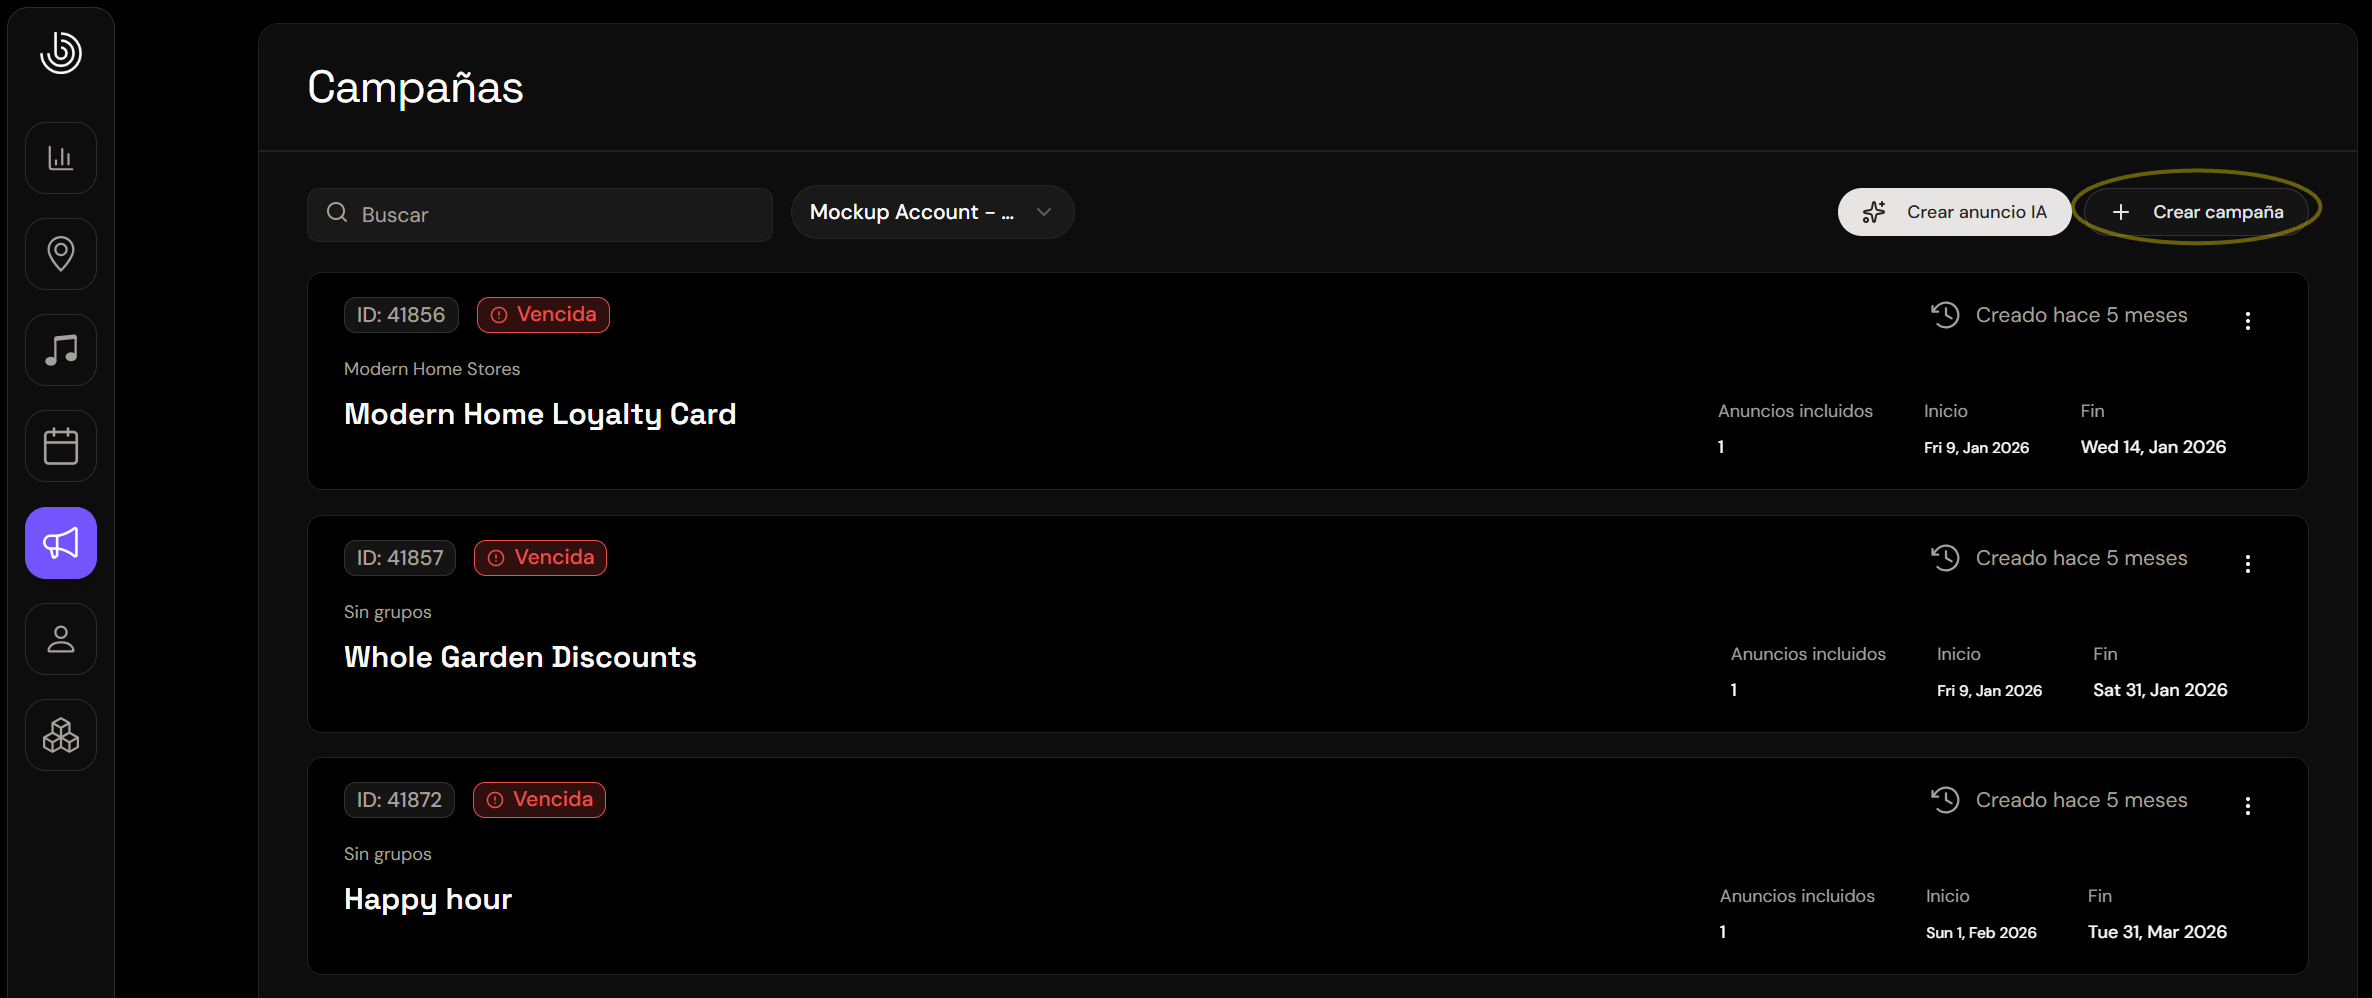Focus the Buscar search field
Image resolution: width=2372 pixels, height=998 pixels.
click(540, 214)
